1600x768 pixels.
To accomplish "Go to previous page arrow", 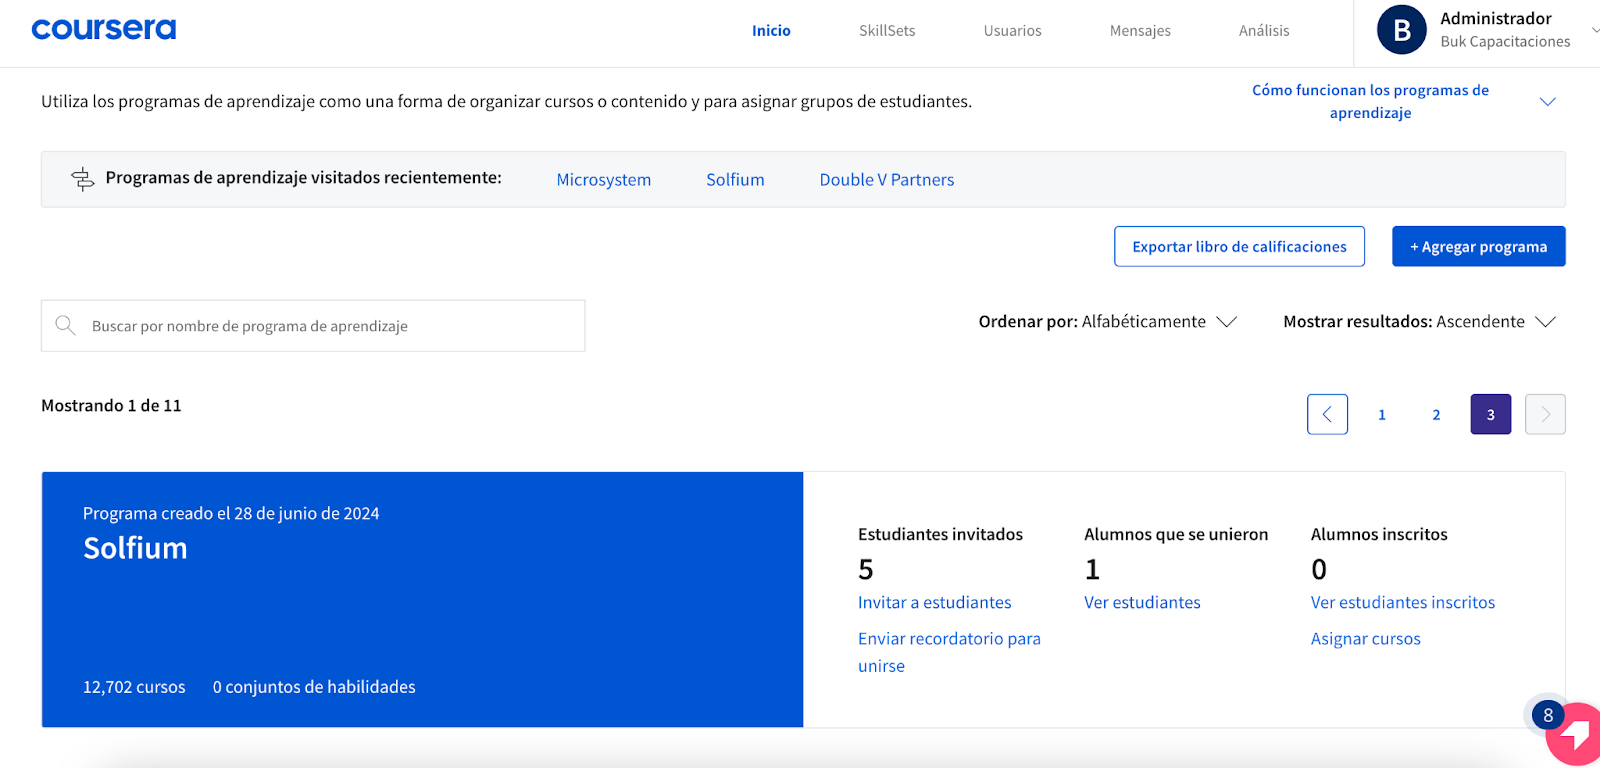I will 1327,414.
